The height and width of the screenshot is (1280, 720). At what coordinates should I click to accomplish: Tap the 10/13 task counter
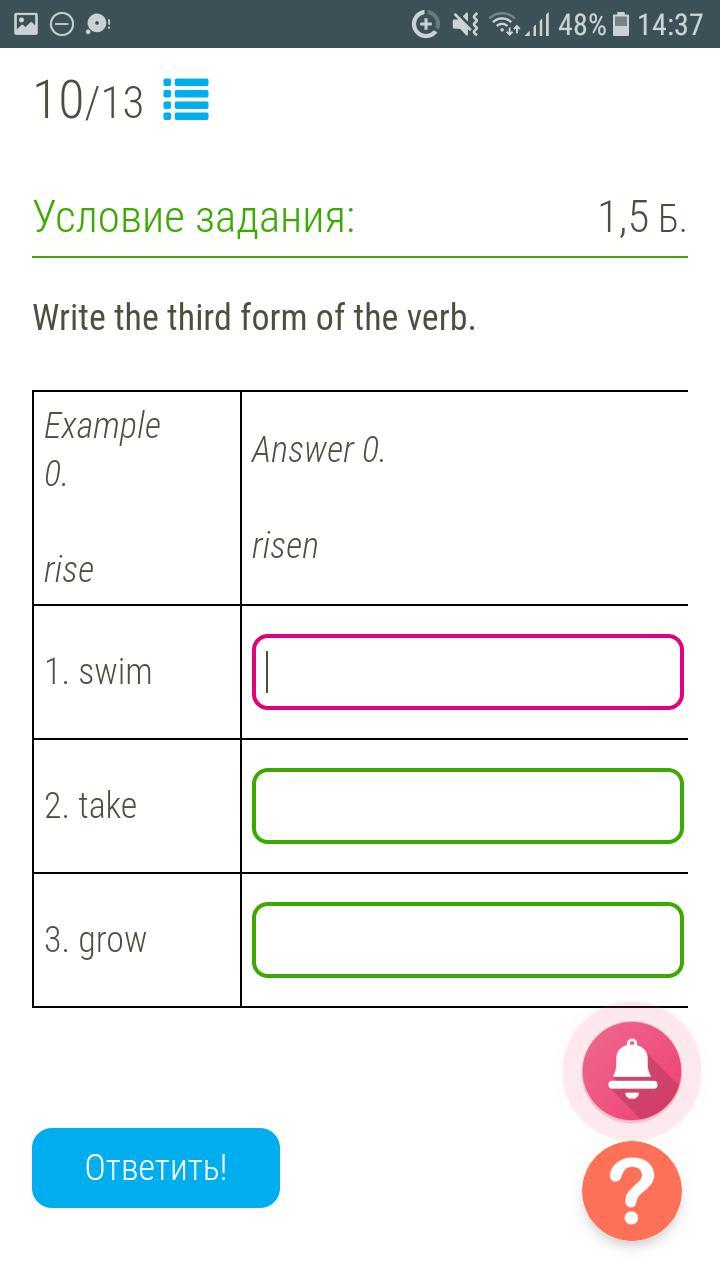point(89,100)
